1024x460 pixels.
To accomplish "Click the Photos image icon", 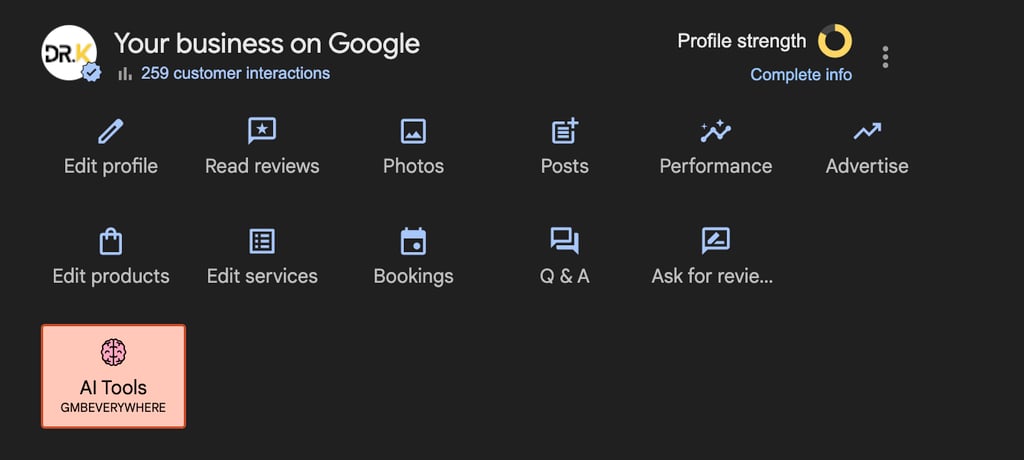I will click(413, 131).
